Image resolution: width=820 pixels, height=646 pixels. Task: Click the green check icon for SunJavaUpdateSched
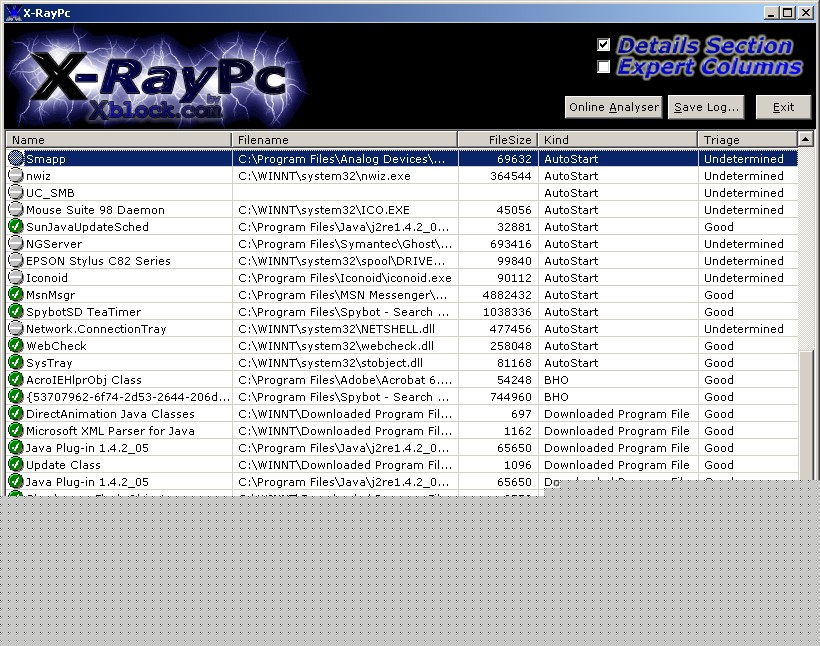coord(16,226)
